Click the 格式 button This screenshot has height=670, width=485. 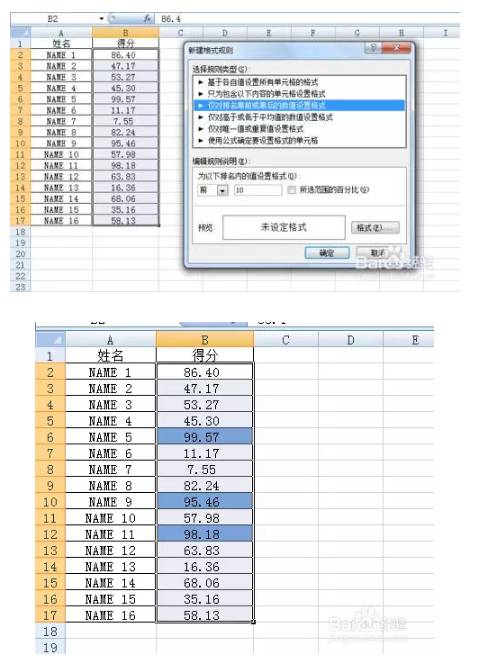tap(375, 227)
